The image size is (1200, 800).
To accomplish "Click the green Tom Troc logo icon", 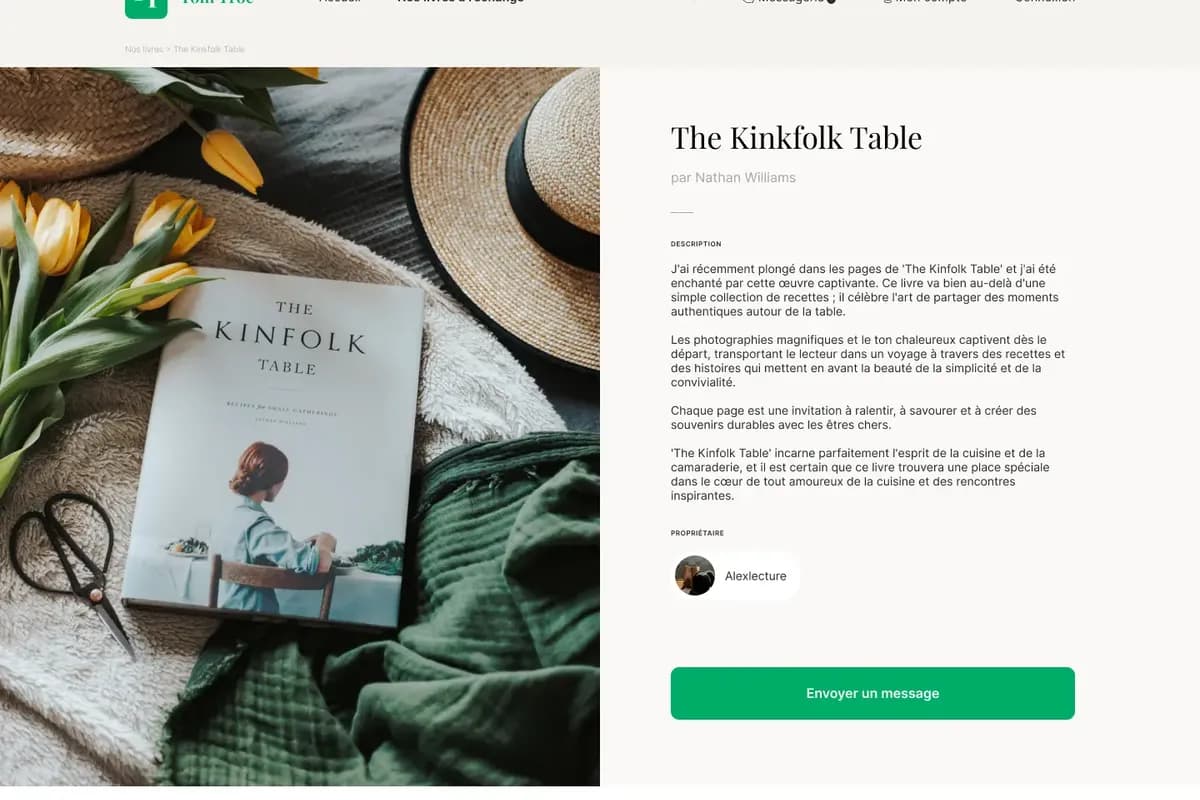I will click(x=146, y=6).
